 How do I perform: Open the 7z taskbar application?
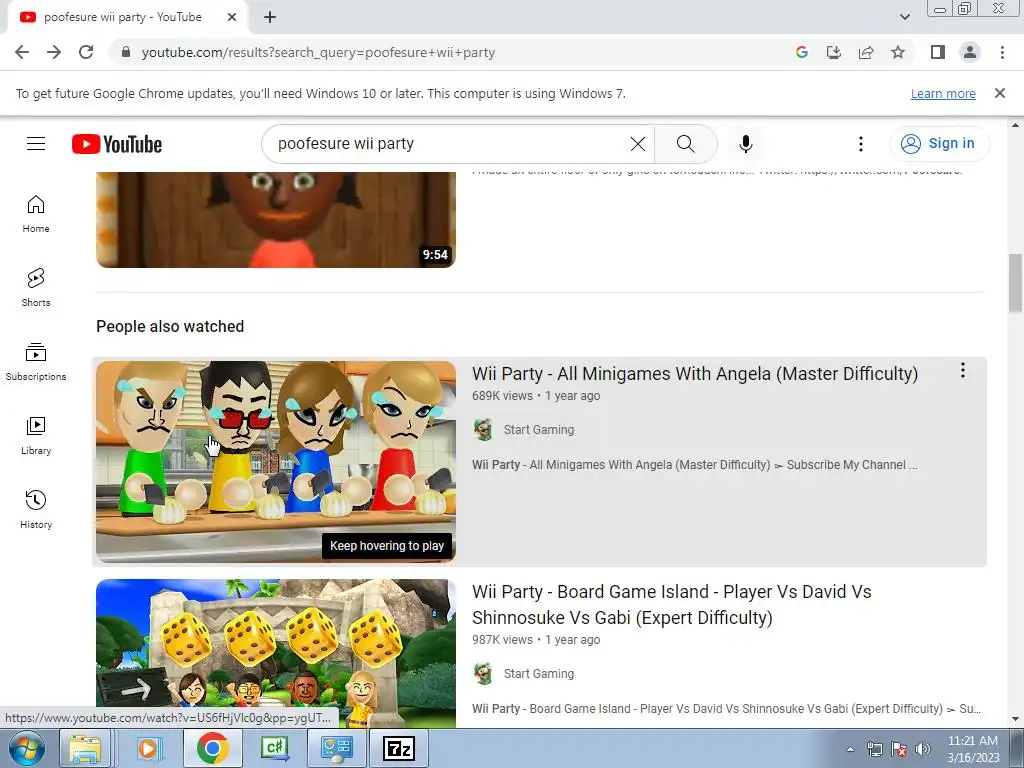399,748
